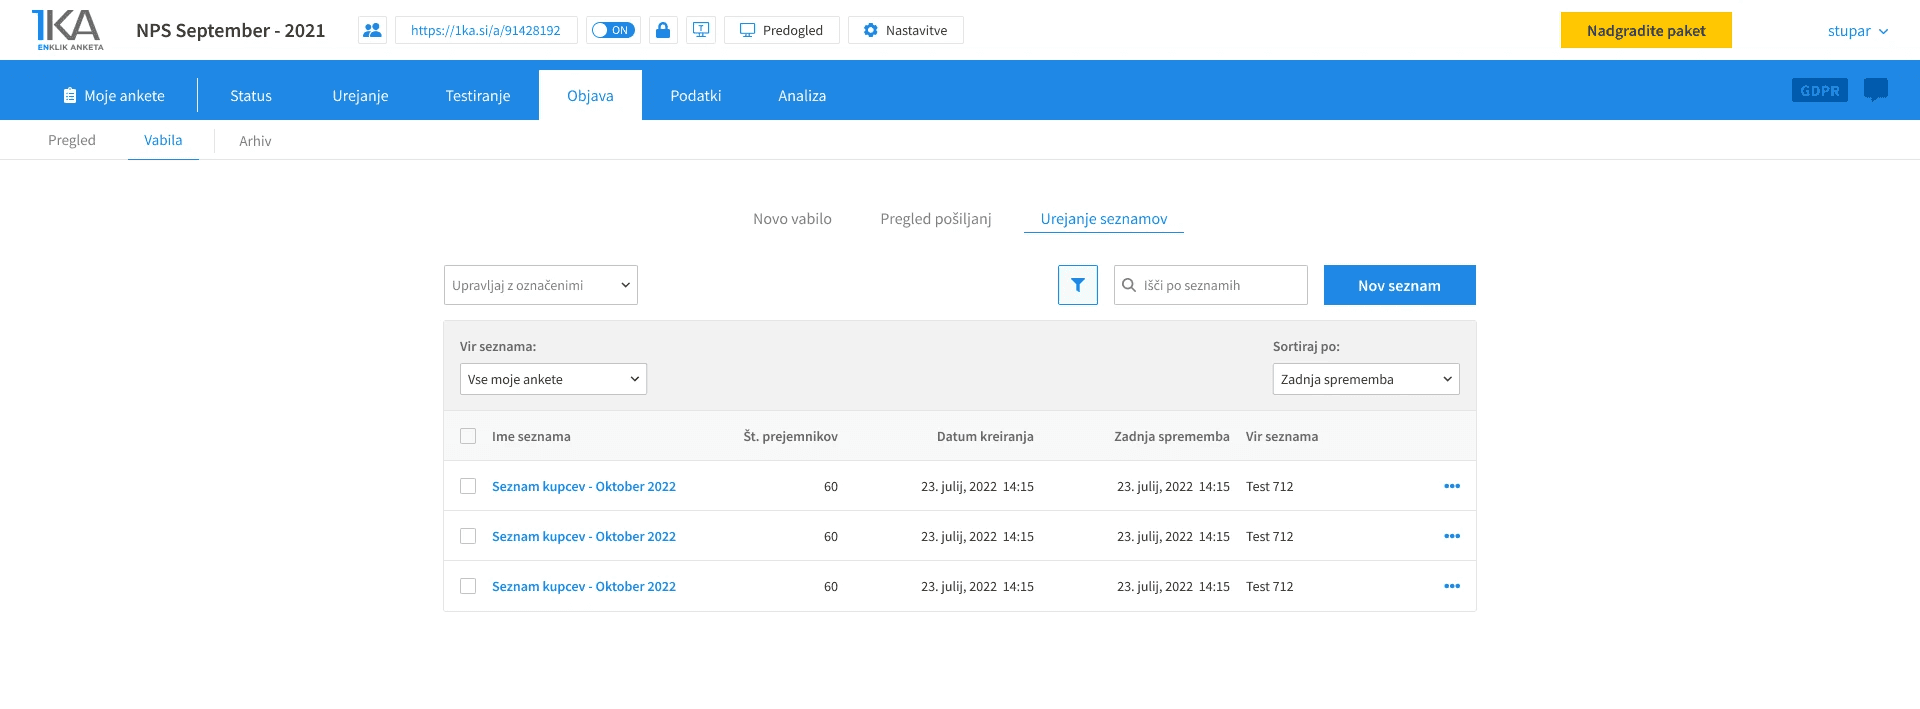Click the GDPR badge
The image size is (1920, 709).
[1820, 90]
